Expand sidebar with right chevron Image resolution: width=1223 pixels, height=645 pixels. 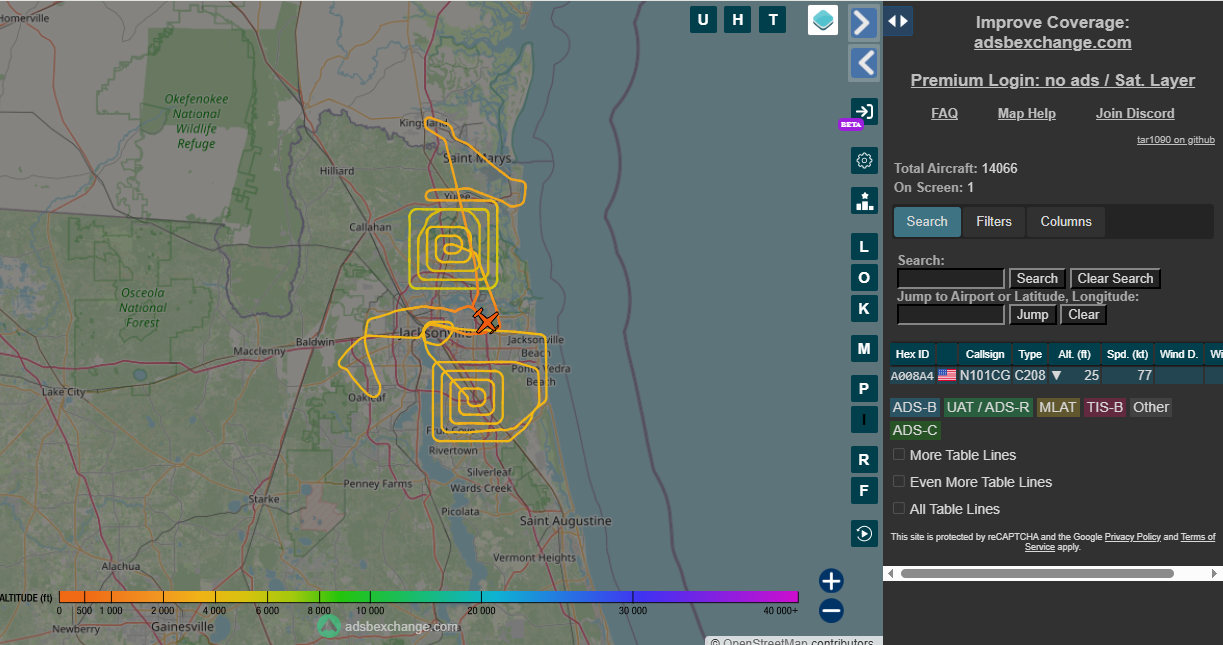[864, 22]
